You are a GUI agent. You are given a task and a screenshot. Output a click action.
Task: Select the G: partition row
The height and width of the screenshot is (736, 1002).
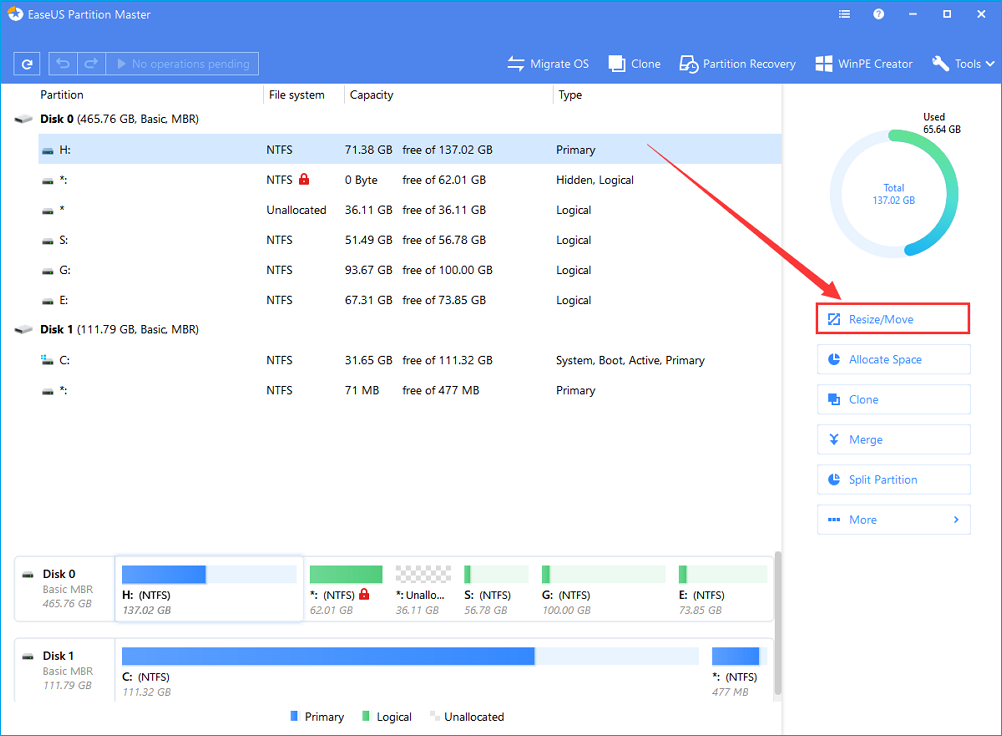point(410,270)
